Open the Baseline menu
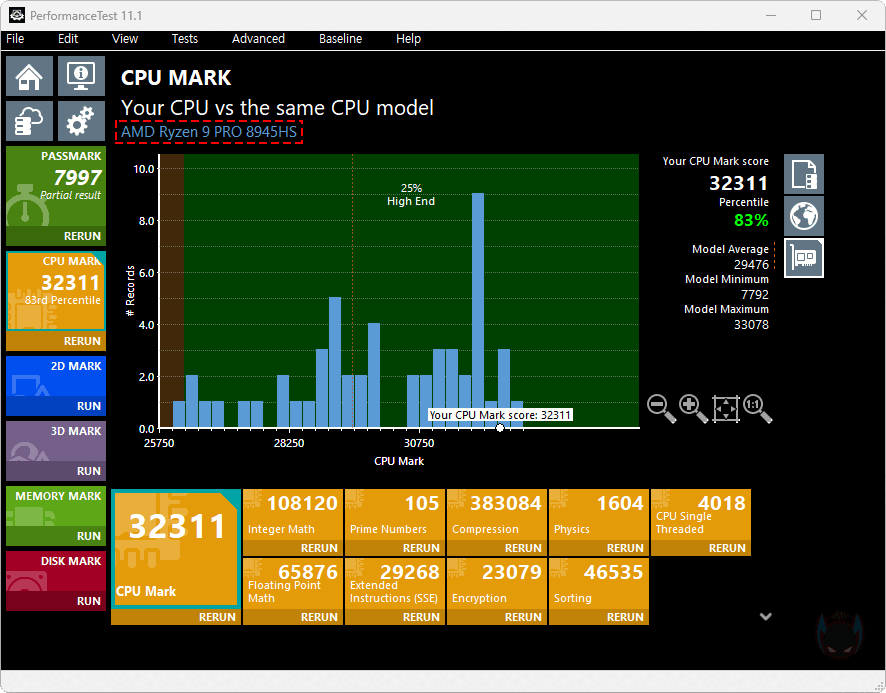 pos(340,38)
